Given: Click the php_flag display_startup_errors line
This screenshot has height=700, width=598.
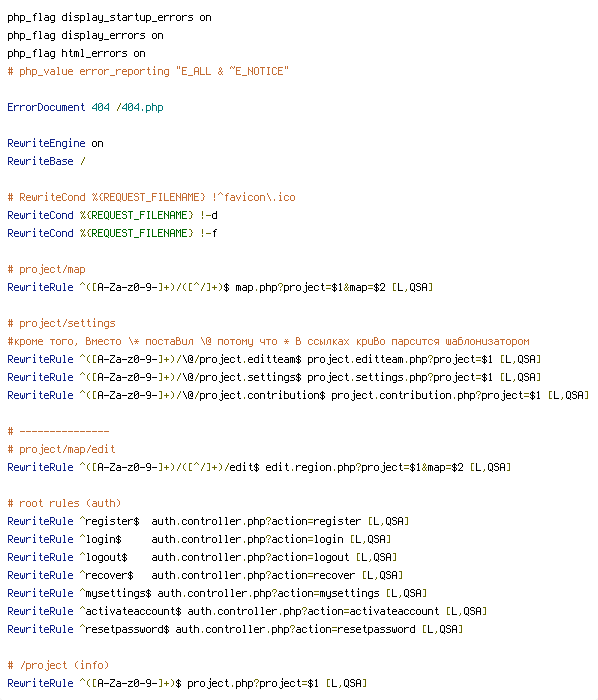Looking at the screenshot, I should 109,18.
